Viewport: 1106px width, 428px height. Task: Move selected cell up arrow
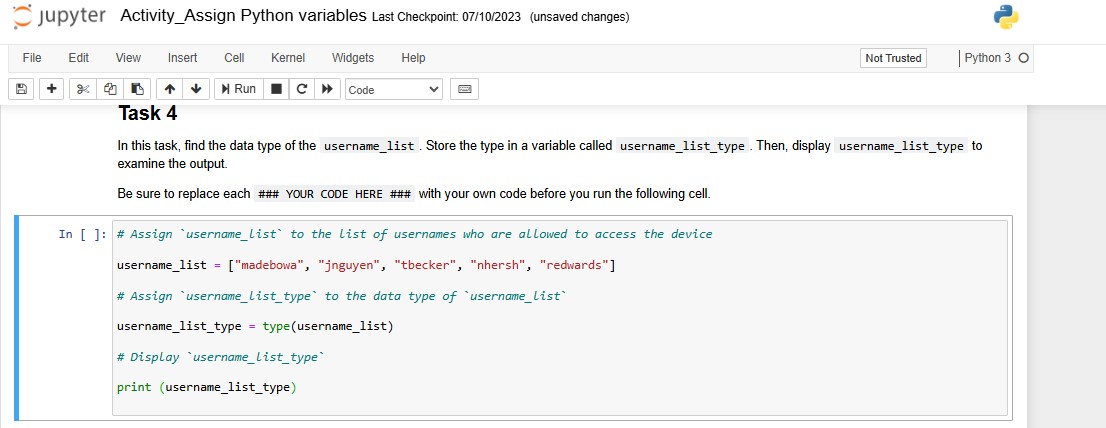pos(169,89)
